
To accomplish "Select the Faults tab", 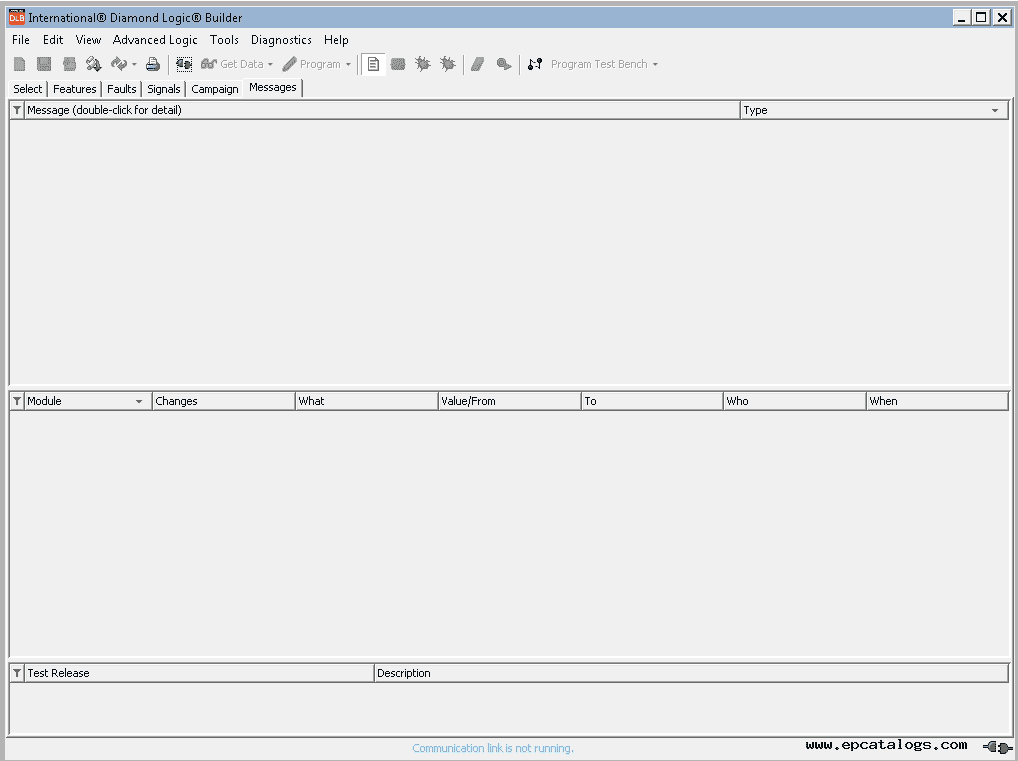I will pos(122,89).
